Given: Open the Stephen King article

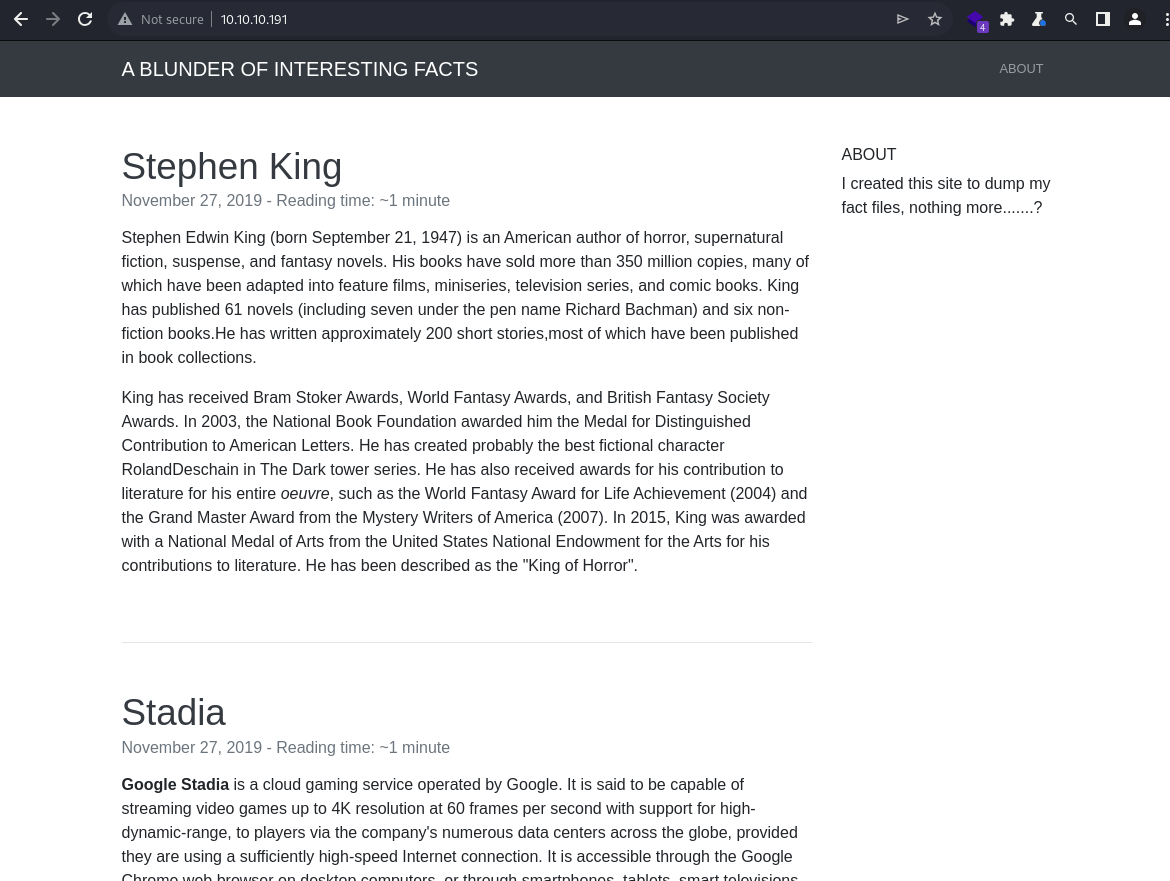Looking at the screenshot, I should [232, 166].
